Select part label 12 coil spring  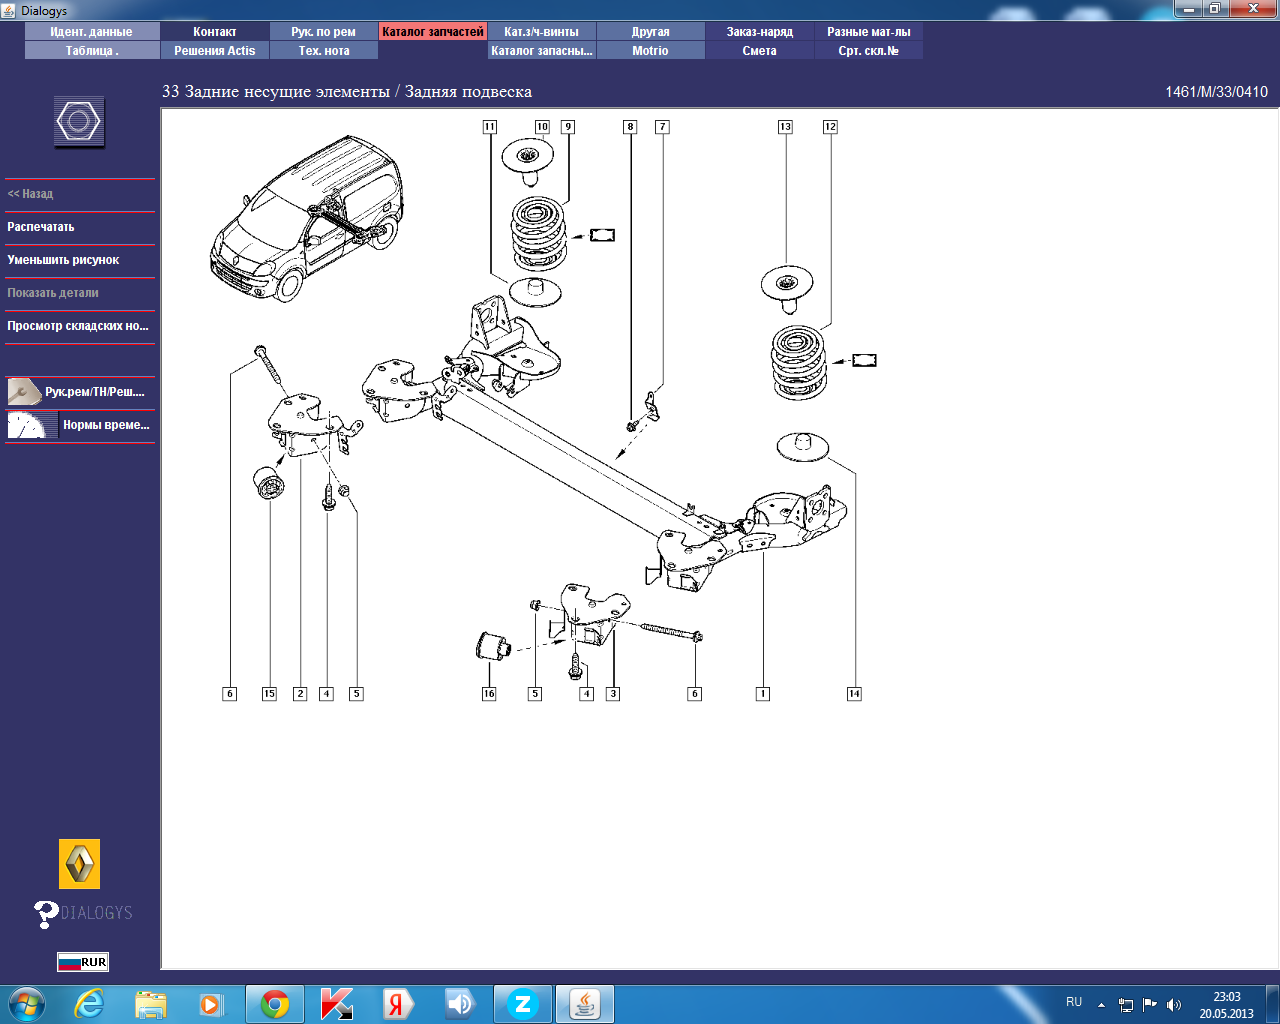[x=830, y=127]
